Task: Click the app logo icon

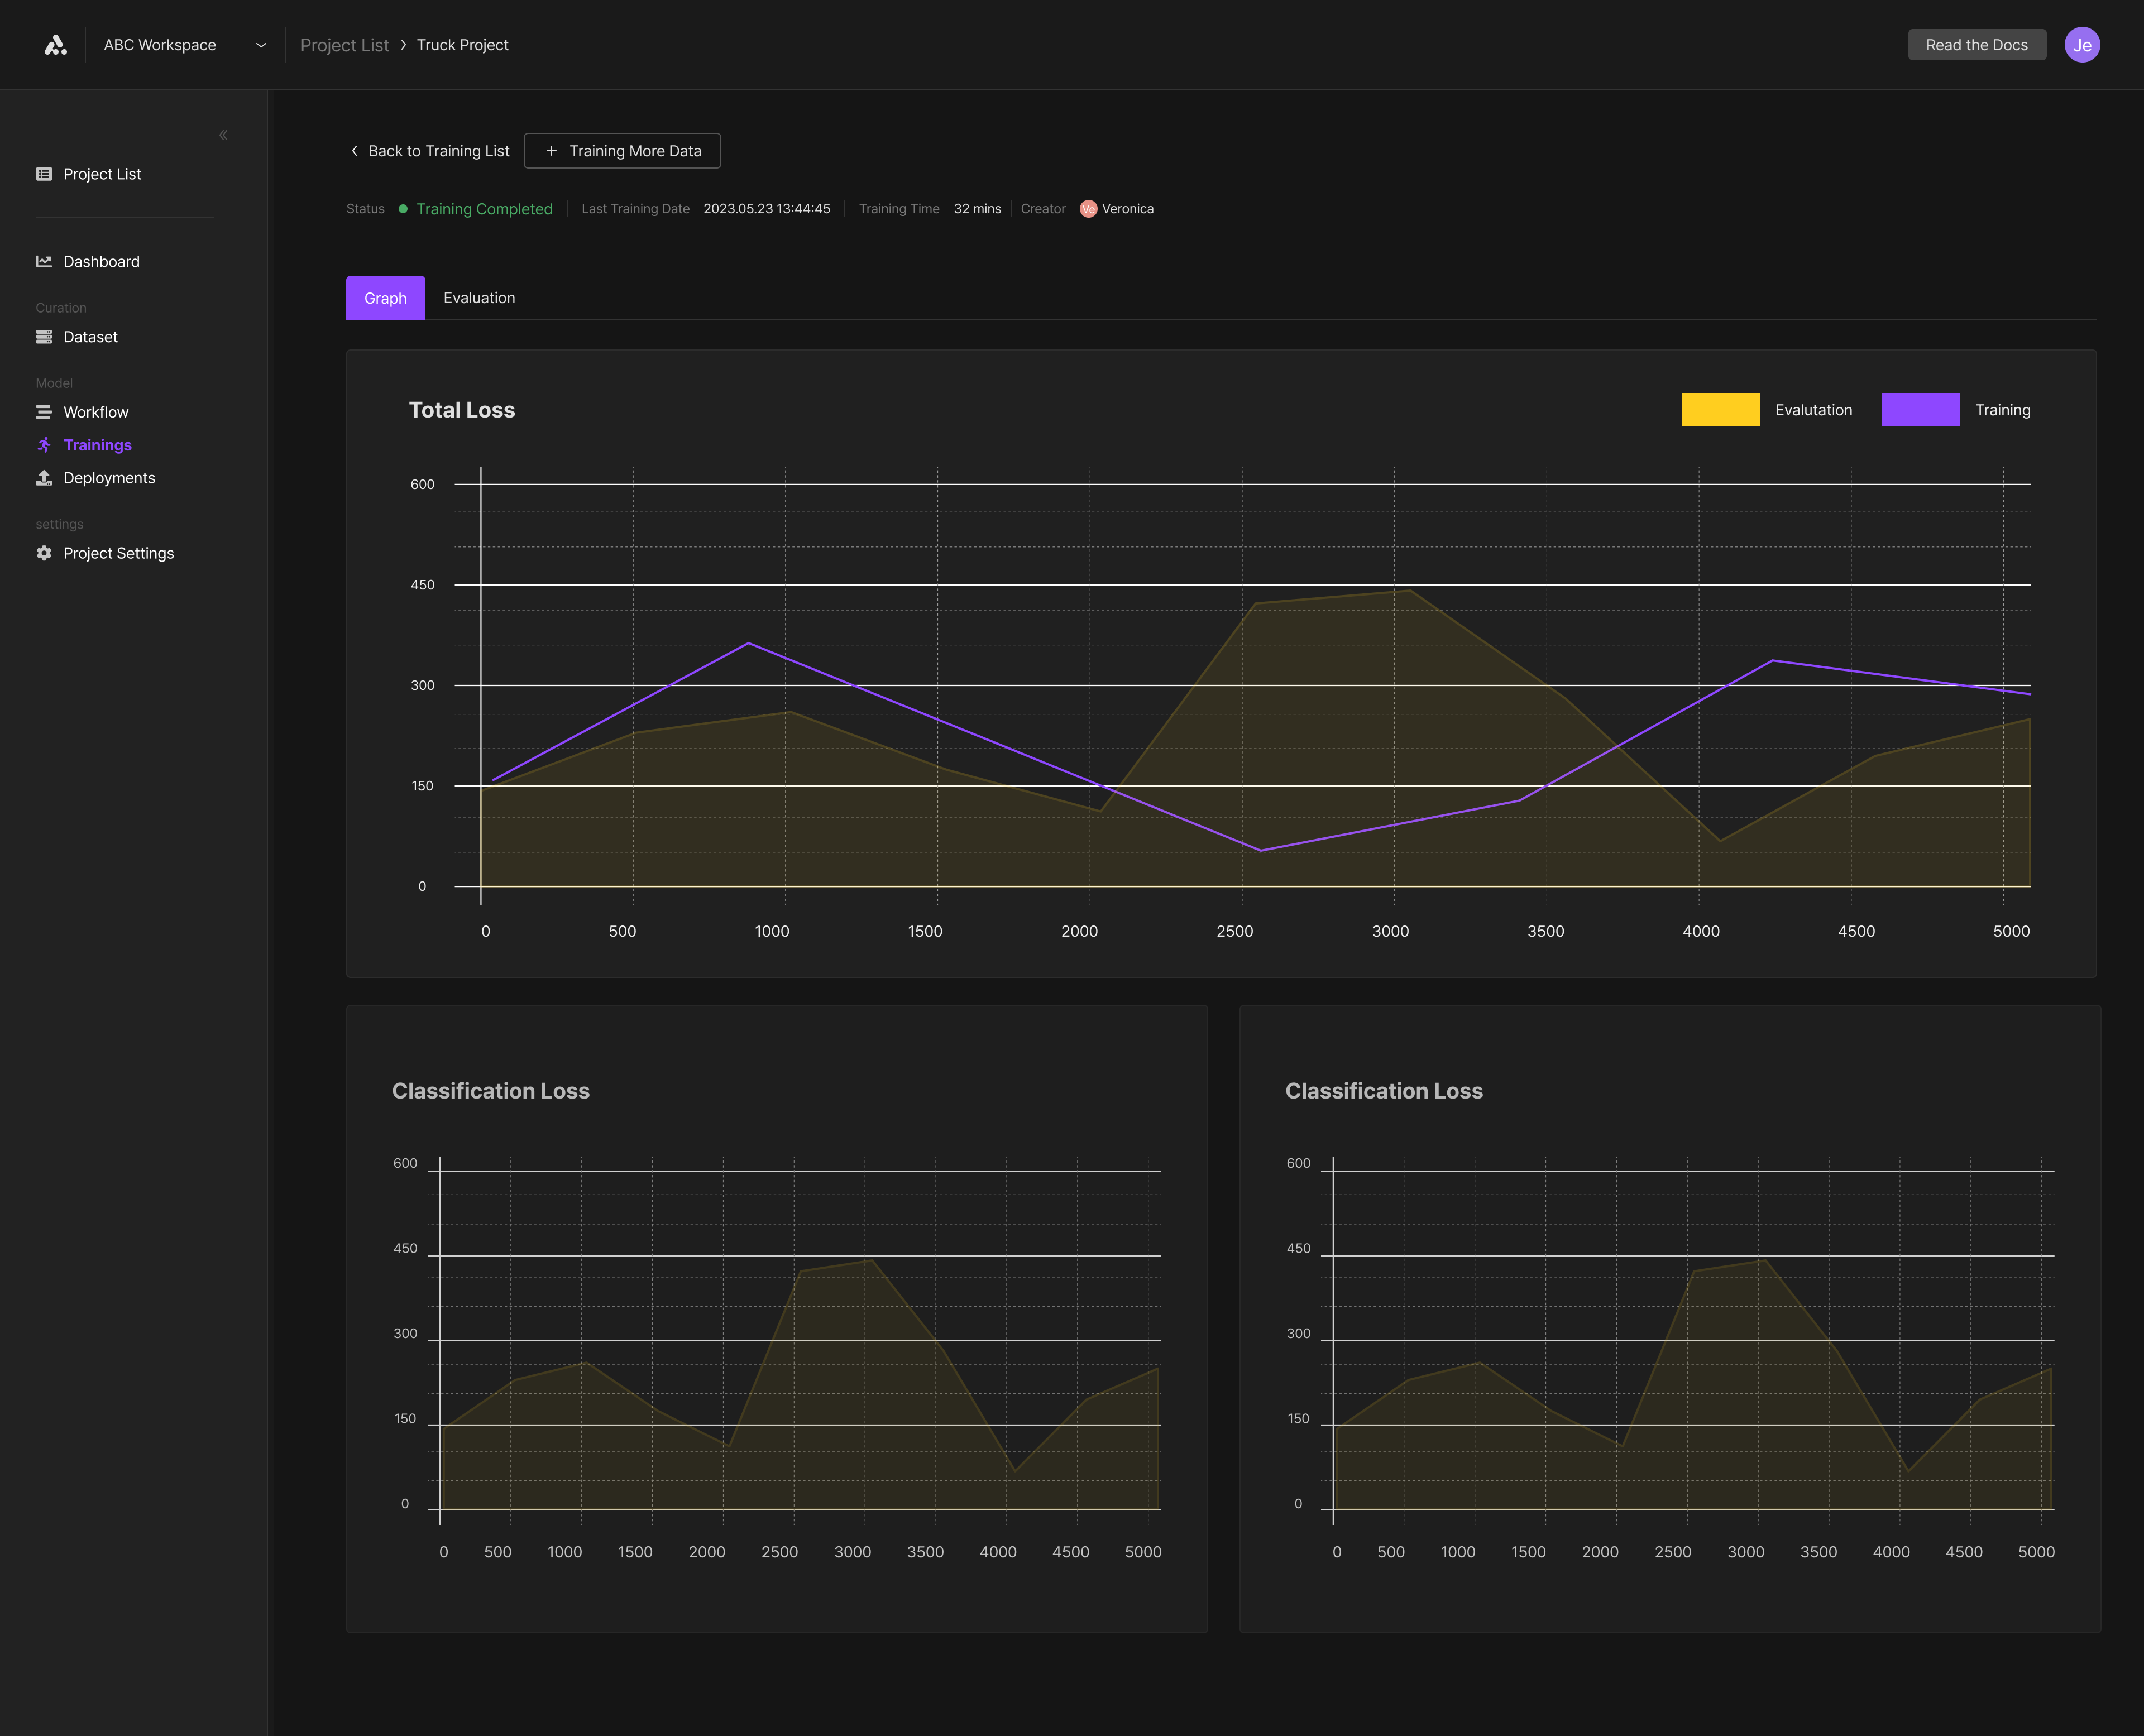Action: point(56,45)
